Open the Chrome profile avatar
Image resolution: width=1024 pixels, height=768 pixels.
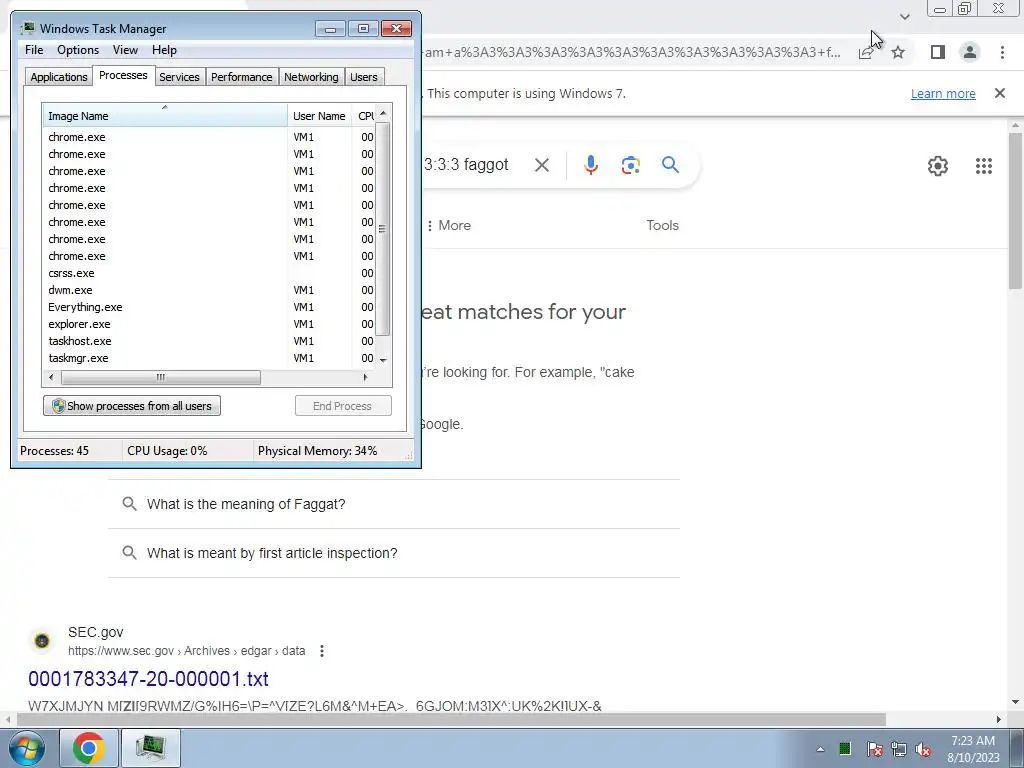point(970,52)
